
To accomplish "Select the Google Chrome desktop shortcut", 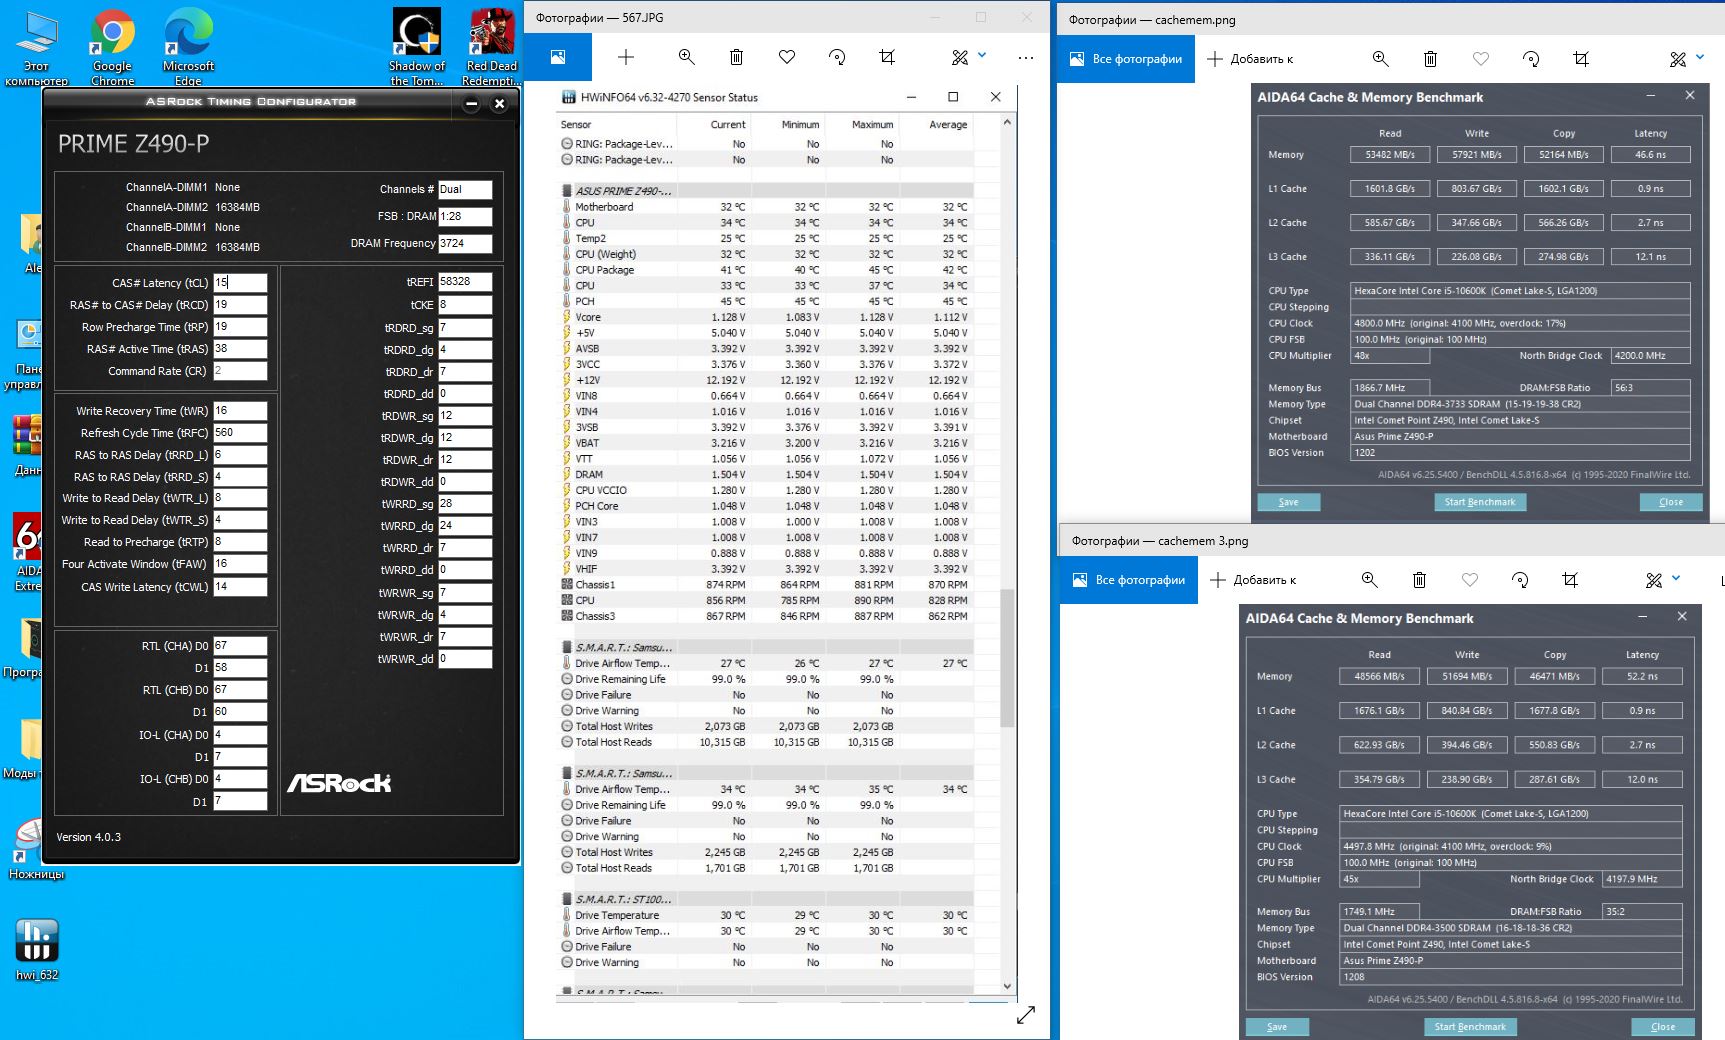I will [x=112, y=47].
